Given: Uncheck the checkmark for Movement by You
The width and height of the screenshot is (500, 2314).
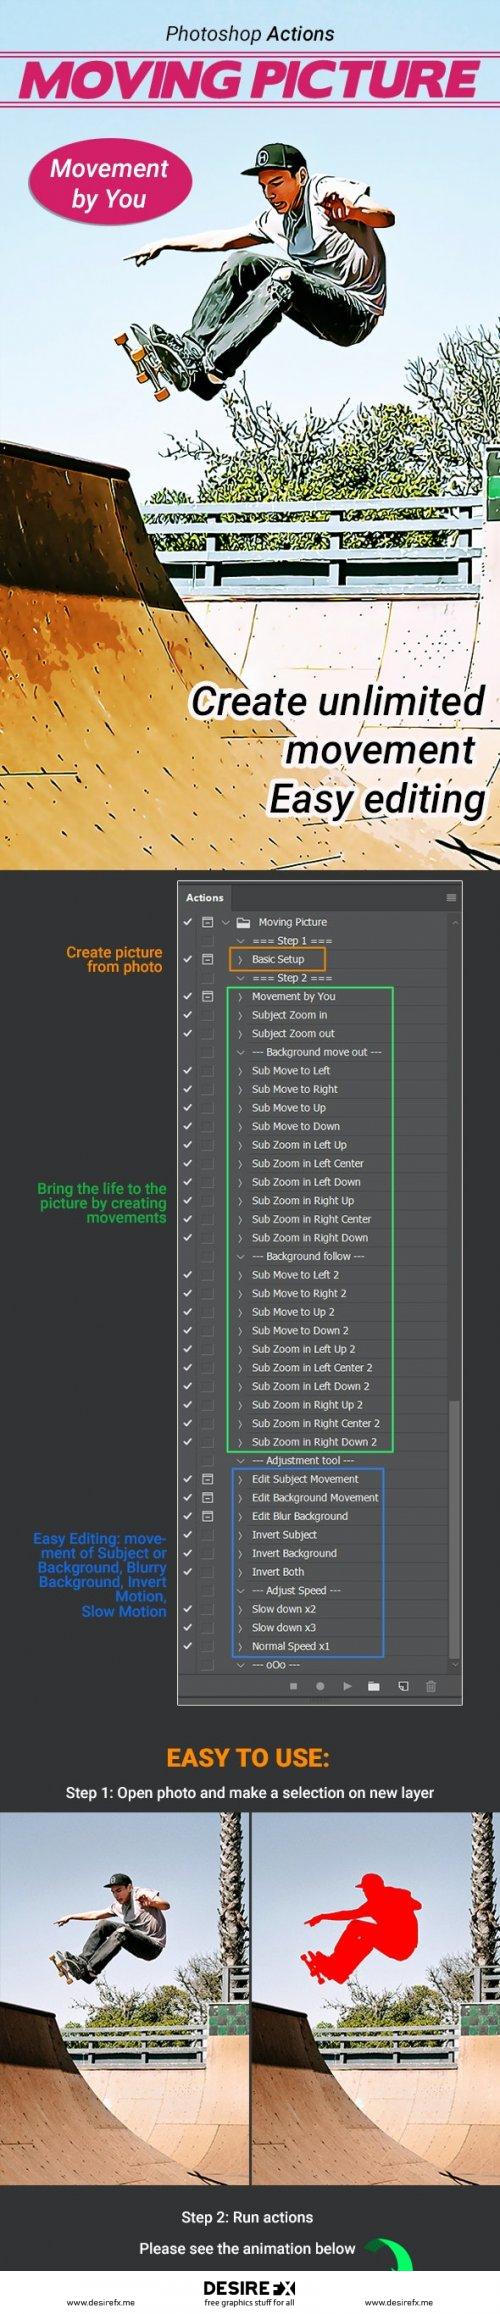Looking at the screenshot, I should coord(187,996).
